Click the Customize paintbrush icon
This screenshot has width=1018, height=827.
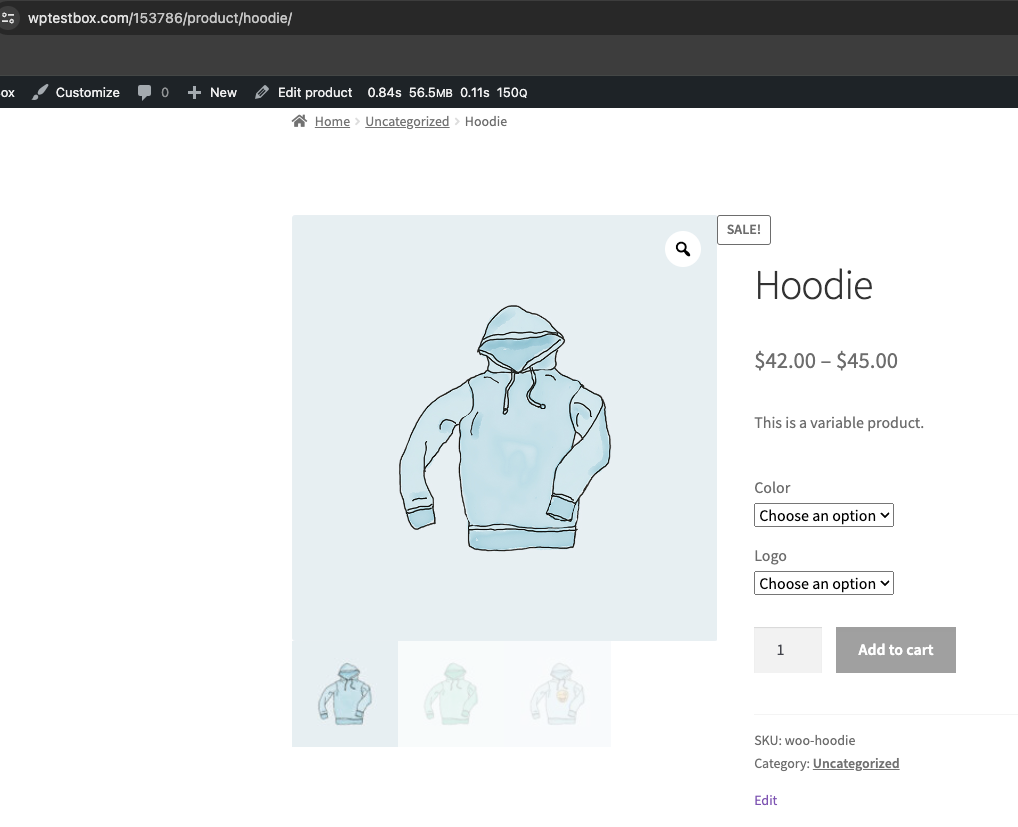click(40, 92)
